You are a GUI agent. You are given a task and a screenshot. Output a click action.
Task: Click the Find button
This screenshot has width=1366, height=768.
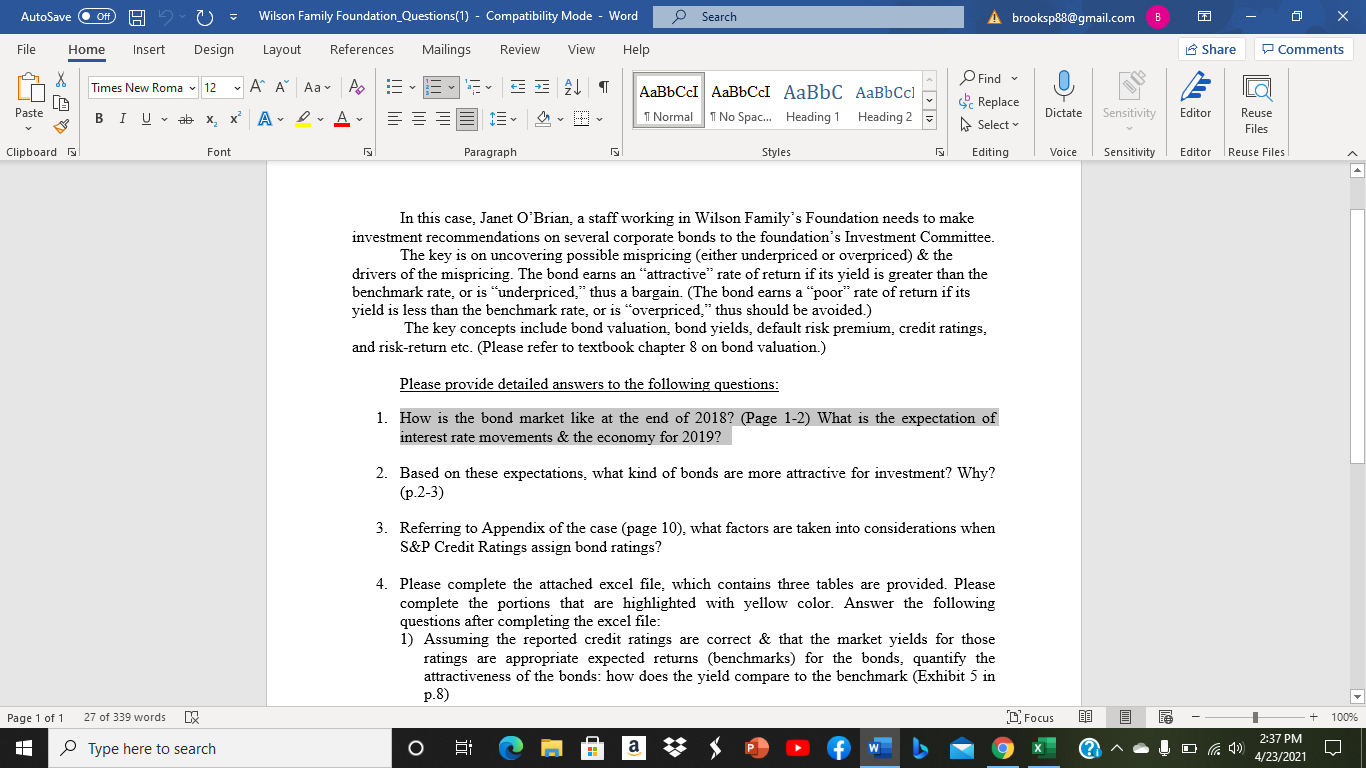pyautogui.click(x=981, y=78)
